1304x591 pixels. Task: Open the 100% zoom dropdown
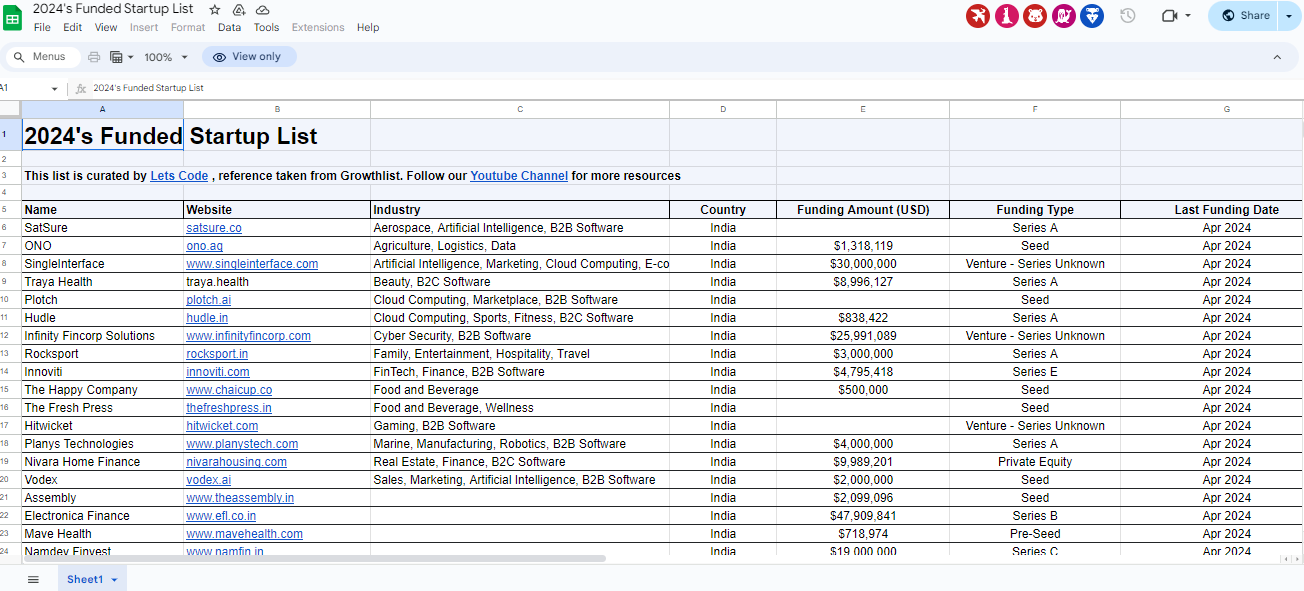point(166,57)
